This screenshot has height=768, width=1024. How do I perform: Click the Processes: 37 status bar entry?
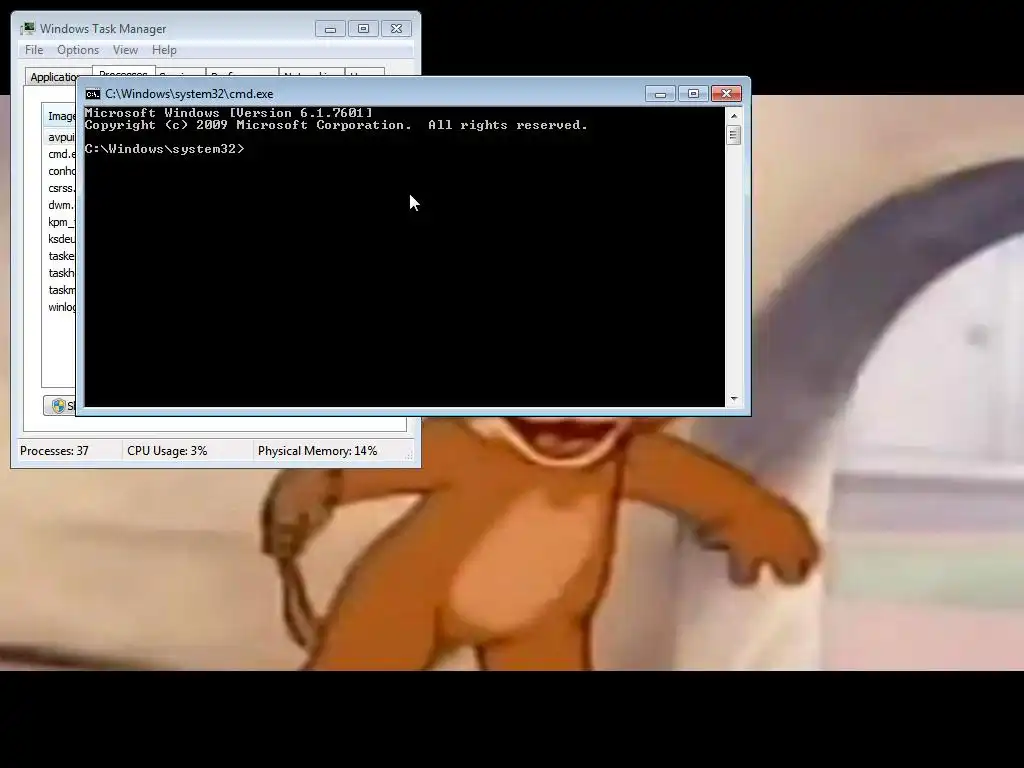click(x=54, y=451)
